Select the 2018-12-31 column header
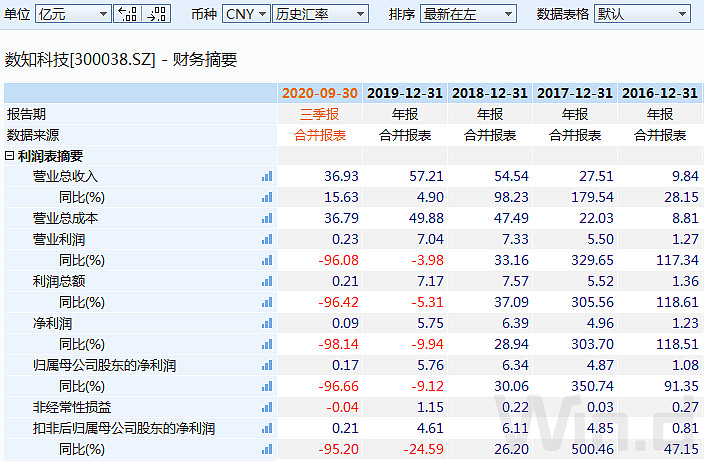Screen dimensions: 704x461 click(x=490, y=93)
